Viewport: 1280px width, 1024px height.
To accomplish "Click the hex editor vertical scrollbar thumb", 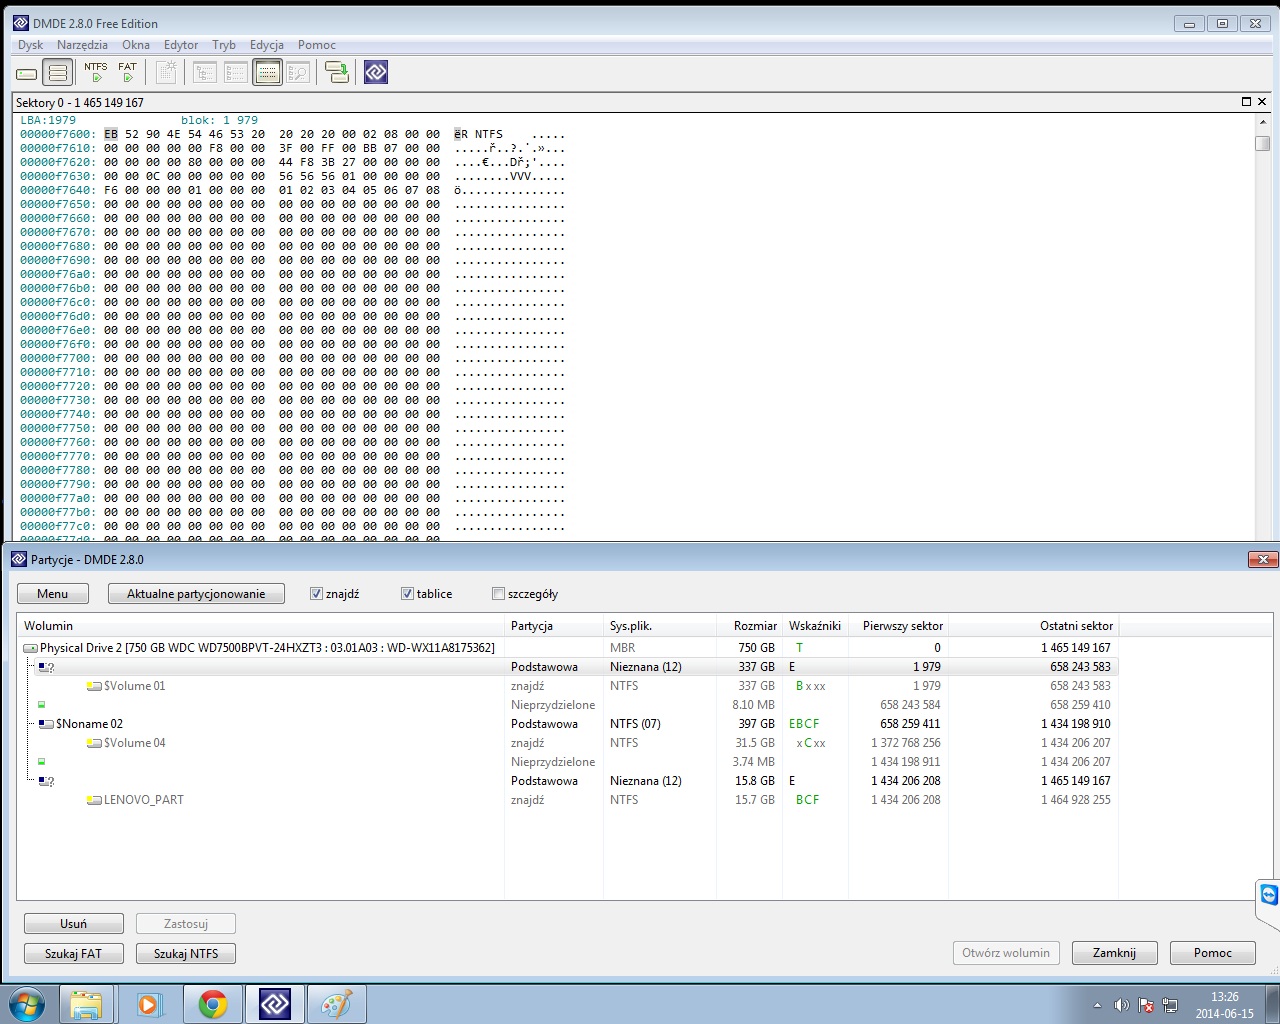I will (1263, 142).
